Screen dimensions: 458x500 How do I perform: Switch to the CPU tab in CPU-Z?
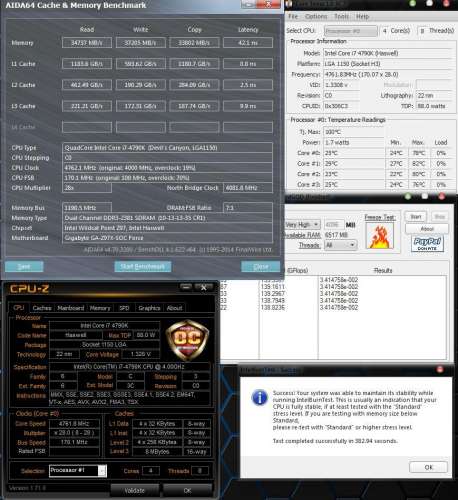click(x=19, y=307)
